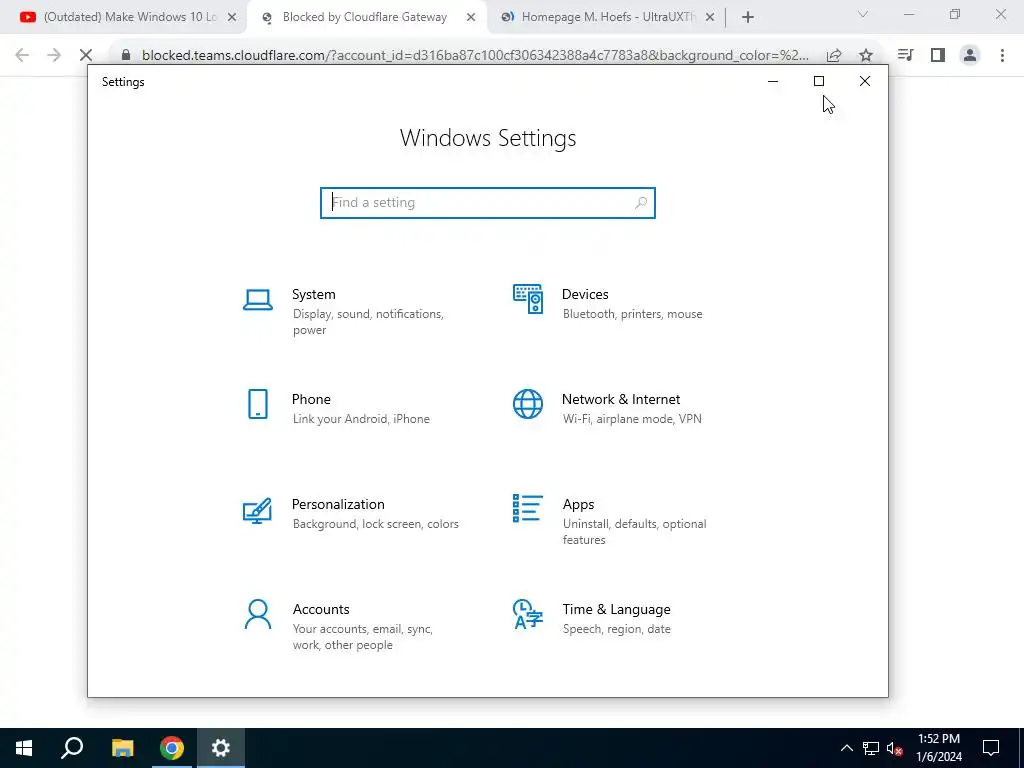Open the notification center icon
1024x768 pixels.
[x=991, y=748]
